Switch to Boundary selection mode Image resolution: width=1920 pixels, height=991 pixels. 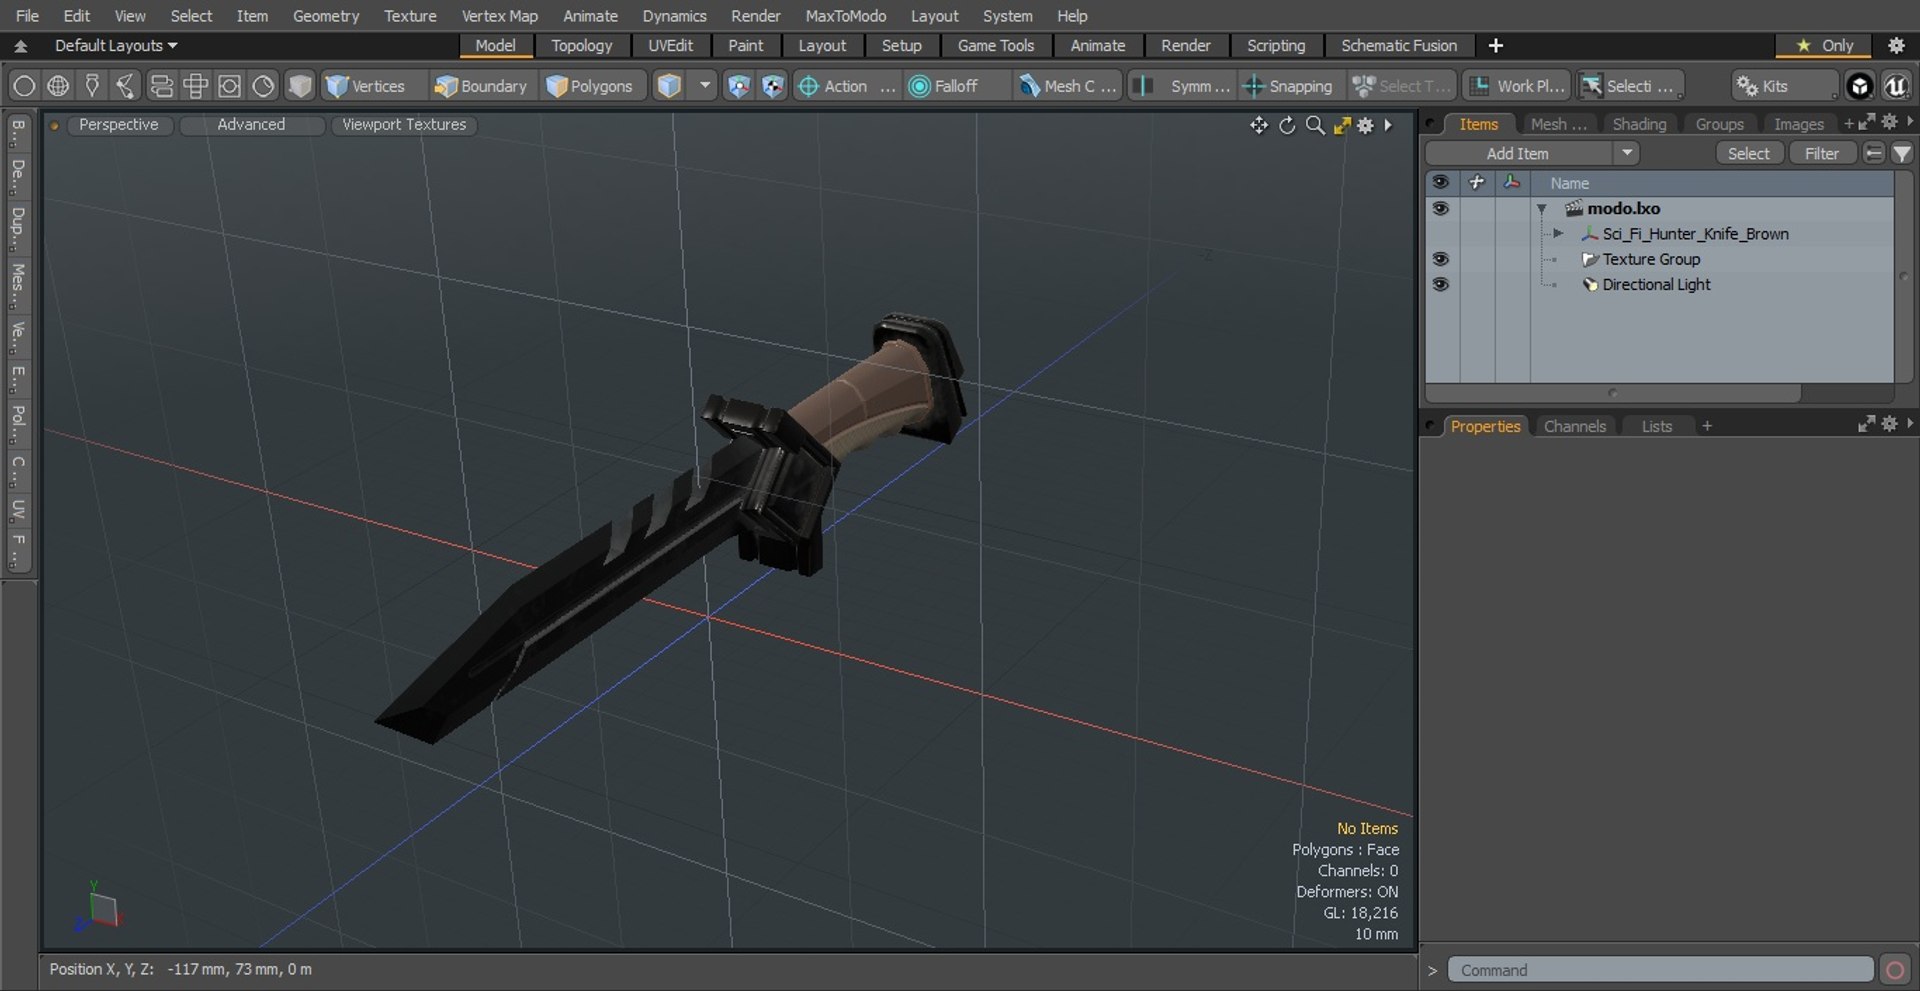480,86
